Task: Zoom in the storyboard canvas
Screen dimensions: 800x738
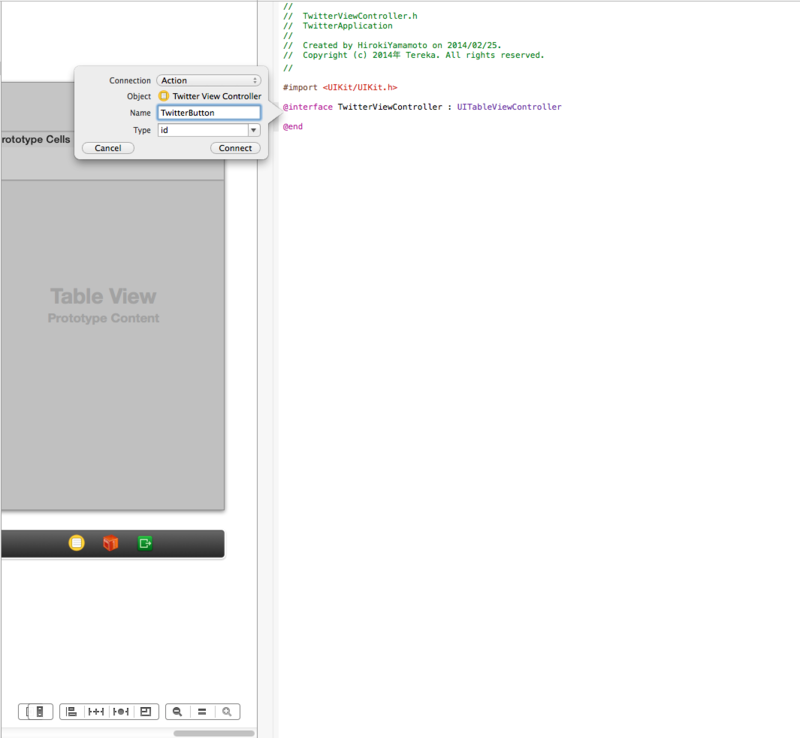Action: (x=227, y=711)
